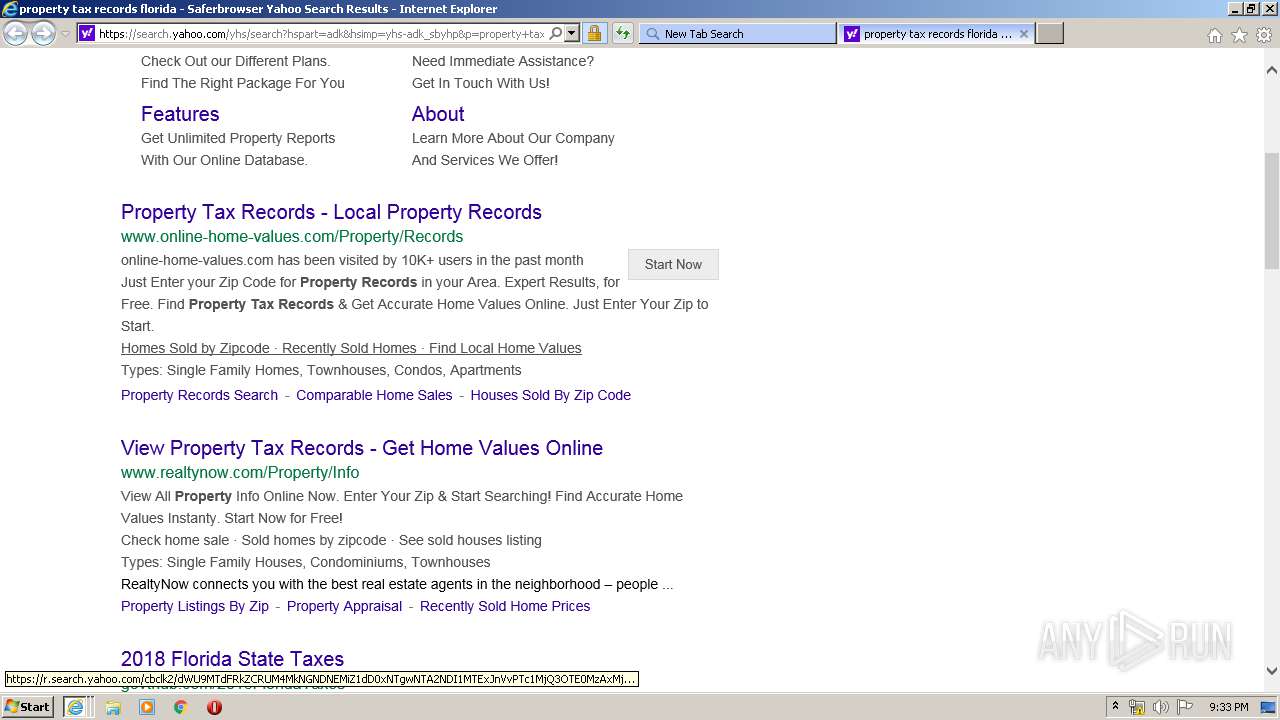Go to the Home page icon
This screenshot has width=1280, height=720.
click(x=1214, y=35)
